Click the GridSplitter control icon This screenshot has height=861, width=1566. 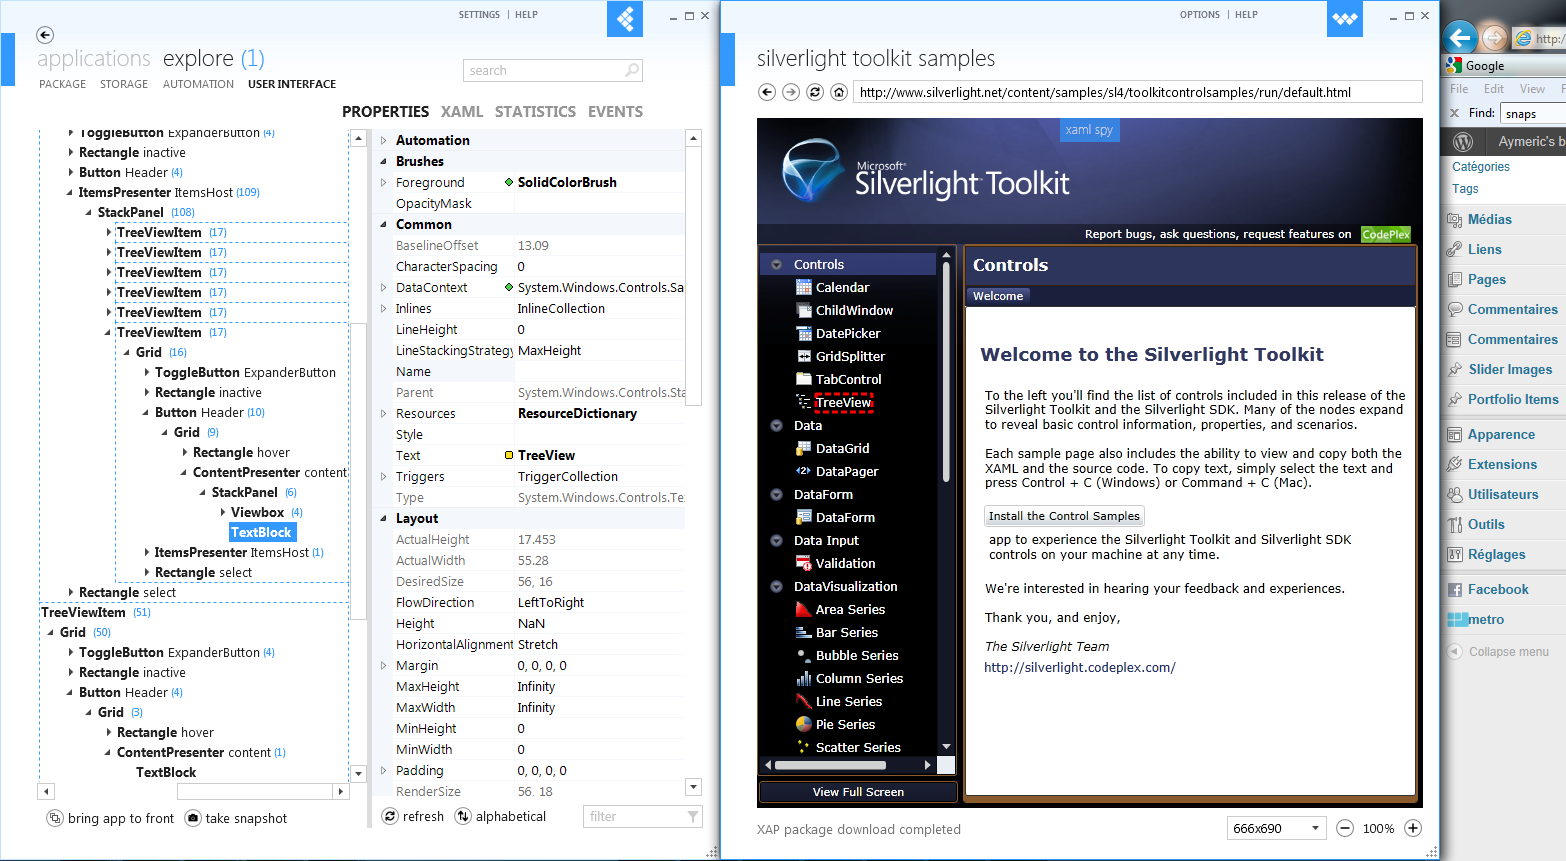tap(803, 356)
